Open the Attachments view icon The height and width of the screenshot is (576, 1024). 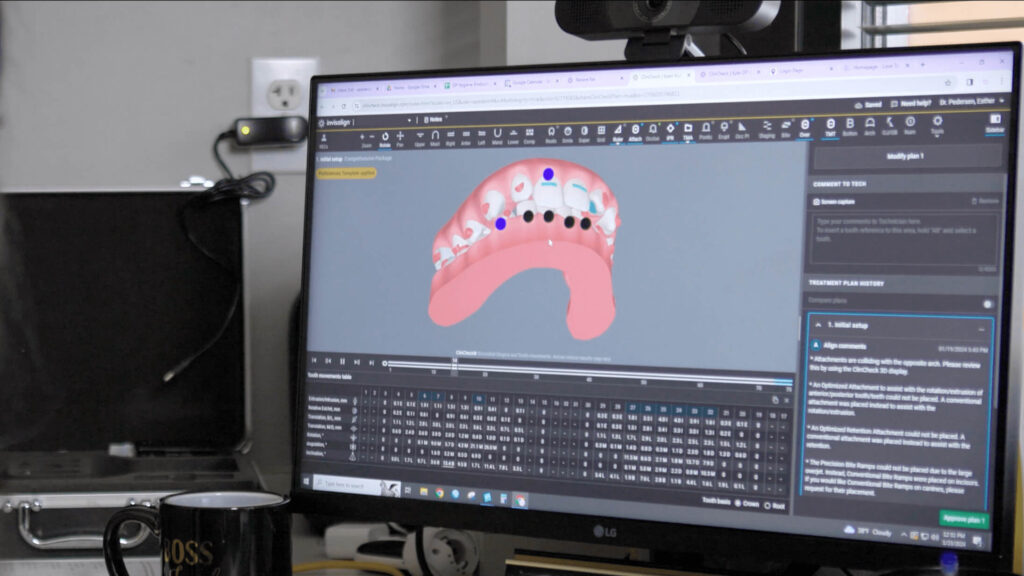coord(637,131)
